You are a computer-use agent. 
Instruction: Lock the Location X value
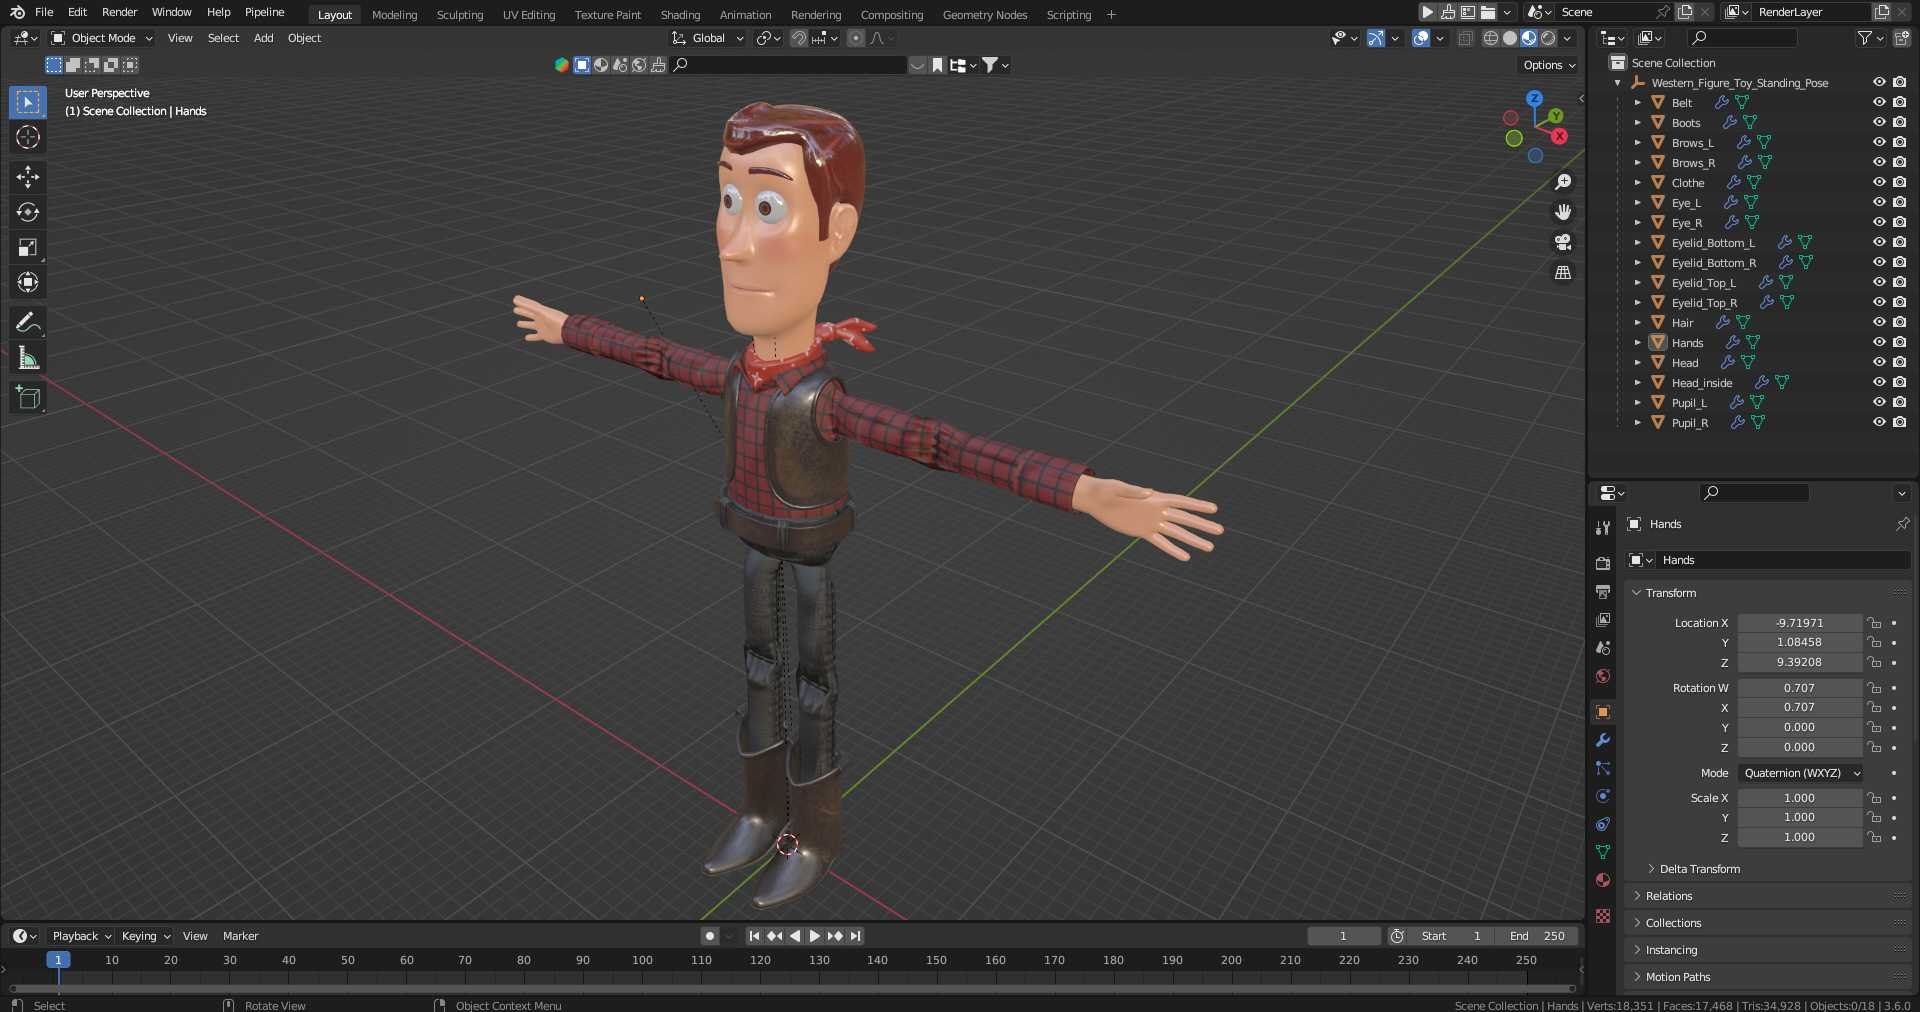[1874, 623]
